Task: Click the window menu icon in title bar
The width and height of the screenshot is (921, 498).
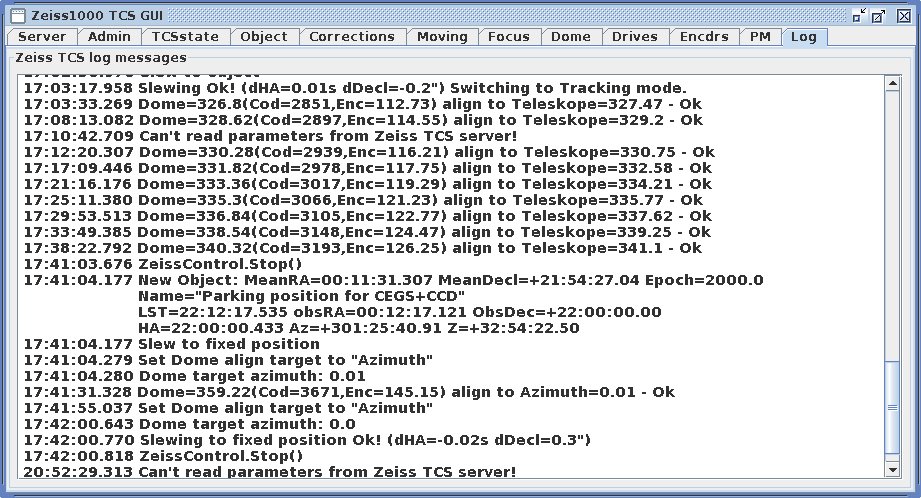Action: (18, 16)
